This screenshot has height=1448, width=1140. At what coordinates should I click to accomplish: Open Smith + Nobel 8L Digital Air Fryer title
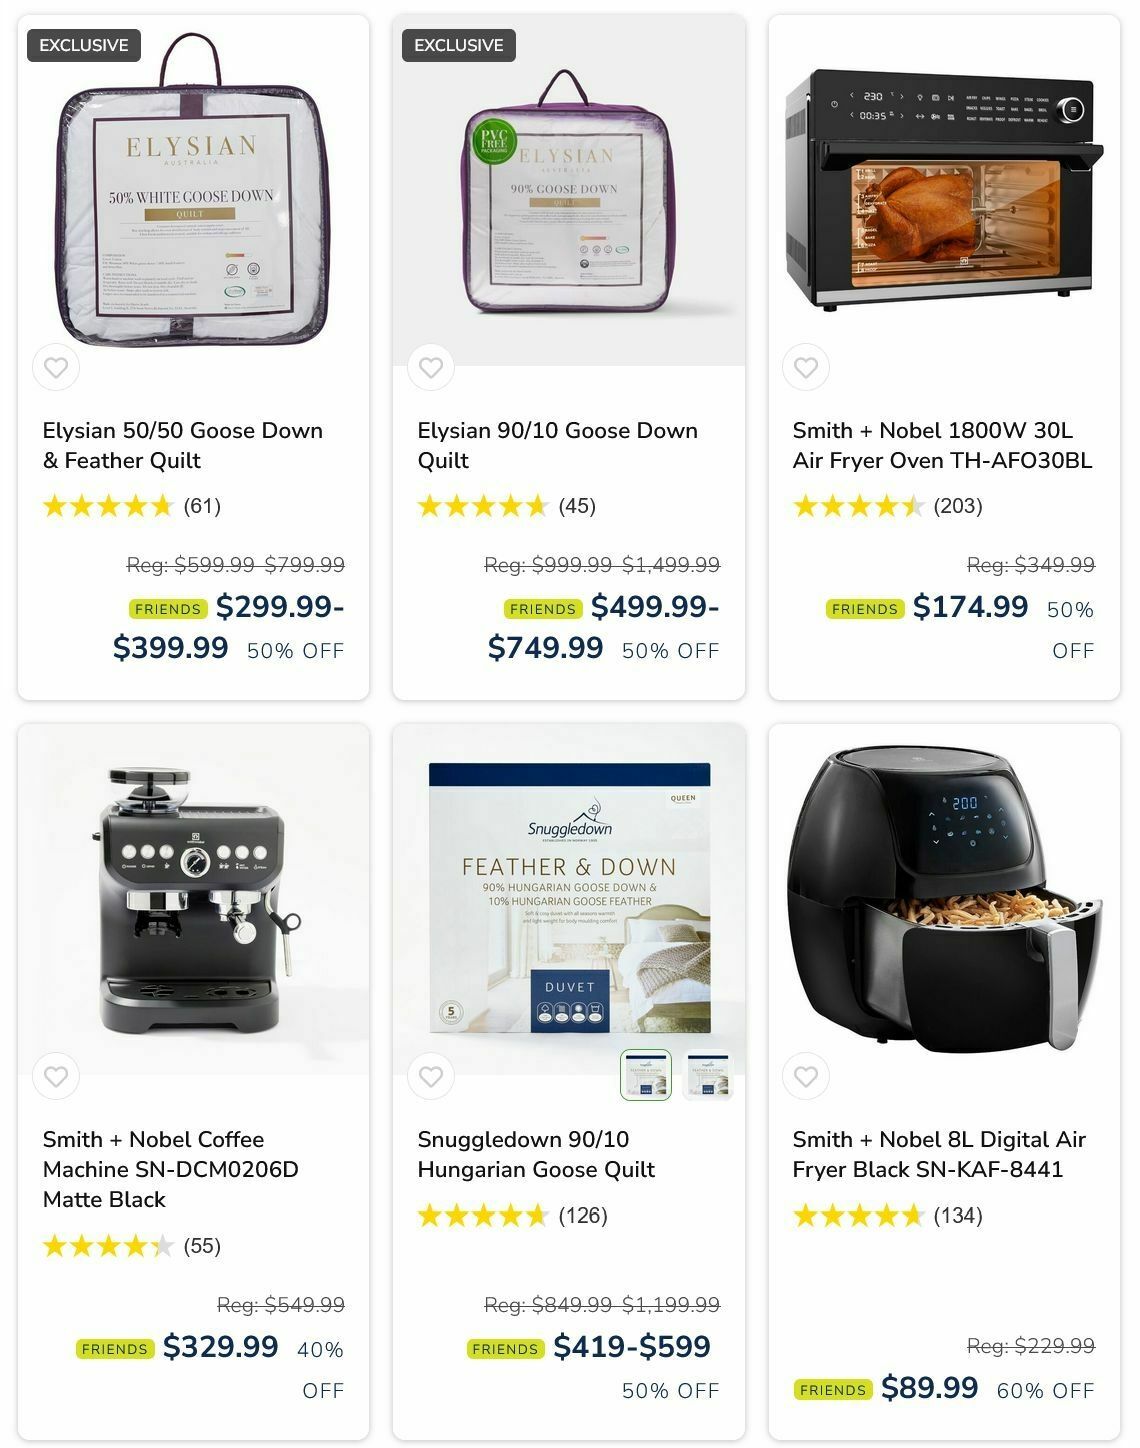click(x=939, y=1155)
